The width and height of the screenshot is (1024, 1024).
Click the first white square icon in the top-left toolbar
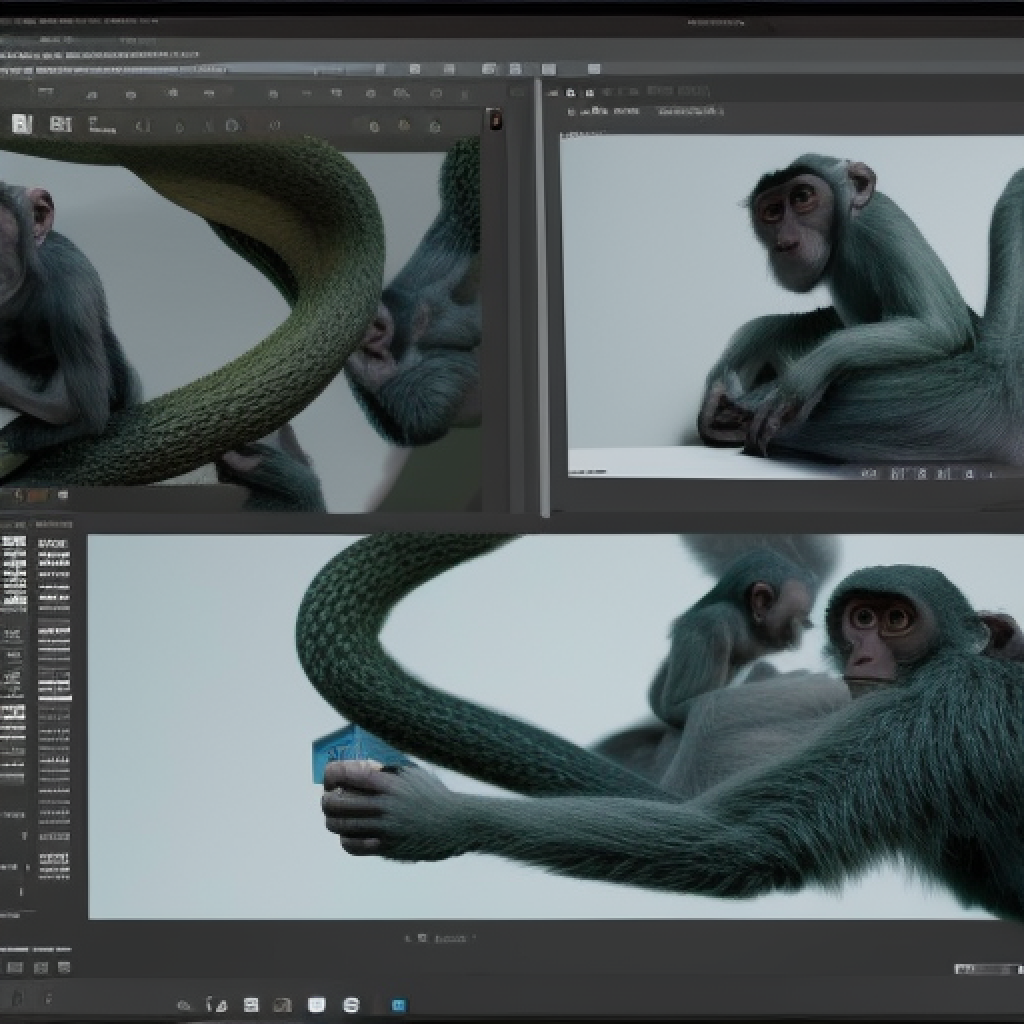tap(22, 124)
